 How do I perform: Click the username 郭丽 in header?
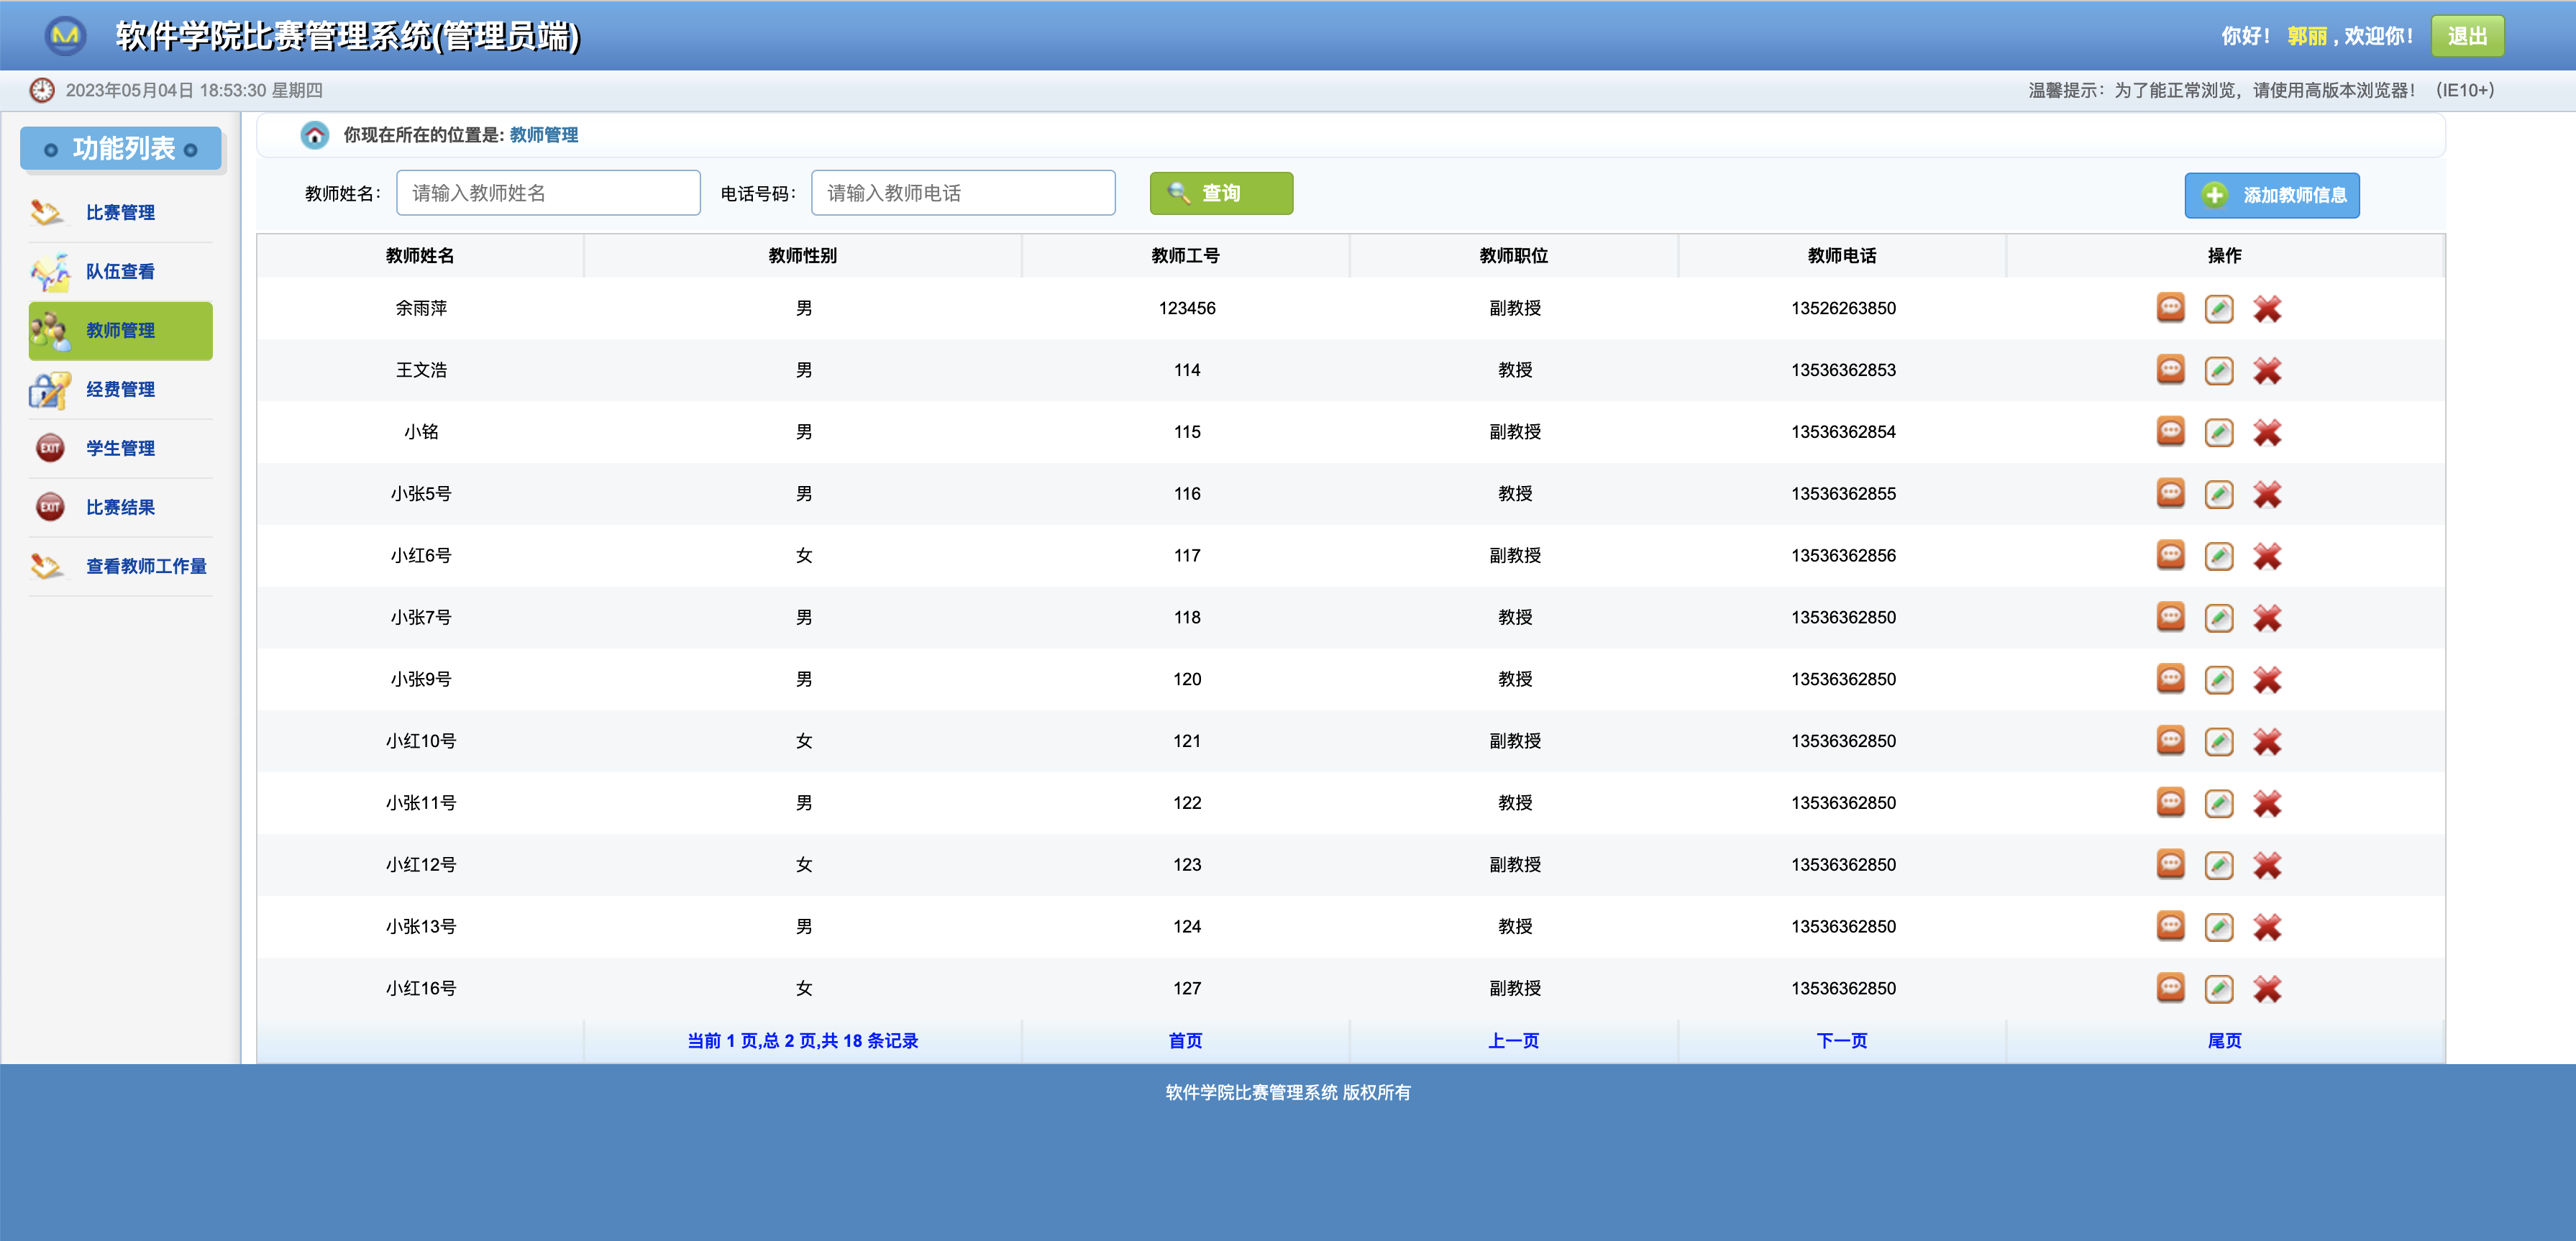click(x=2307, y=36)
